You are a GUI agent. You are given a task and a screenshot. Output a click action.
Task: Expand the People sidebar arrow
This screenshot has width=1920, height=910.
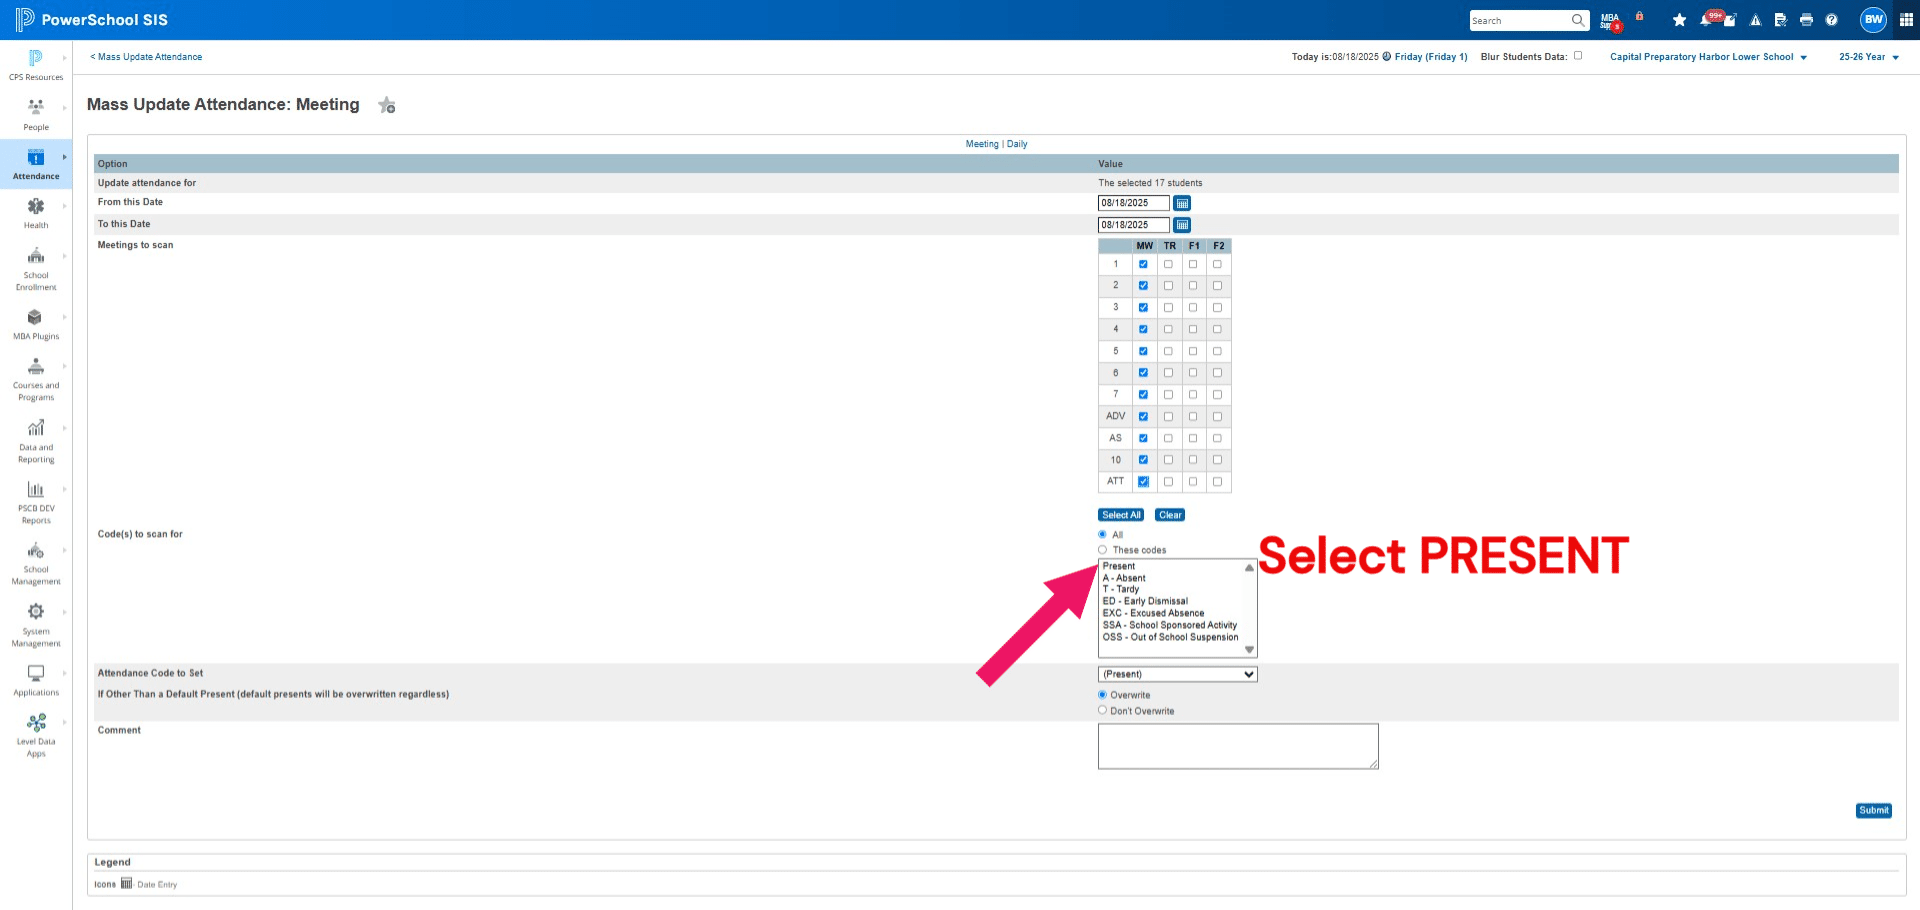(x=65, y=108)
